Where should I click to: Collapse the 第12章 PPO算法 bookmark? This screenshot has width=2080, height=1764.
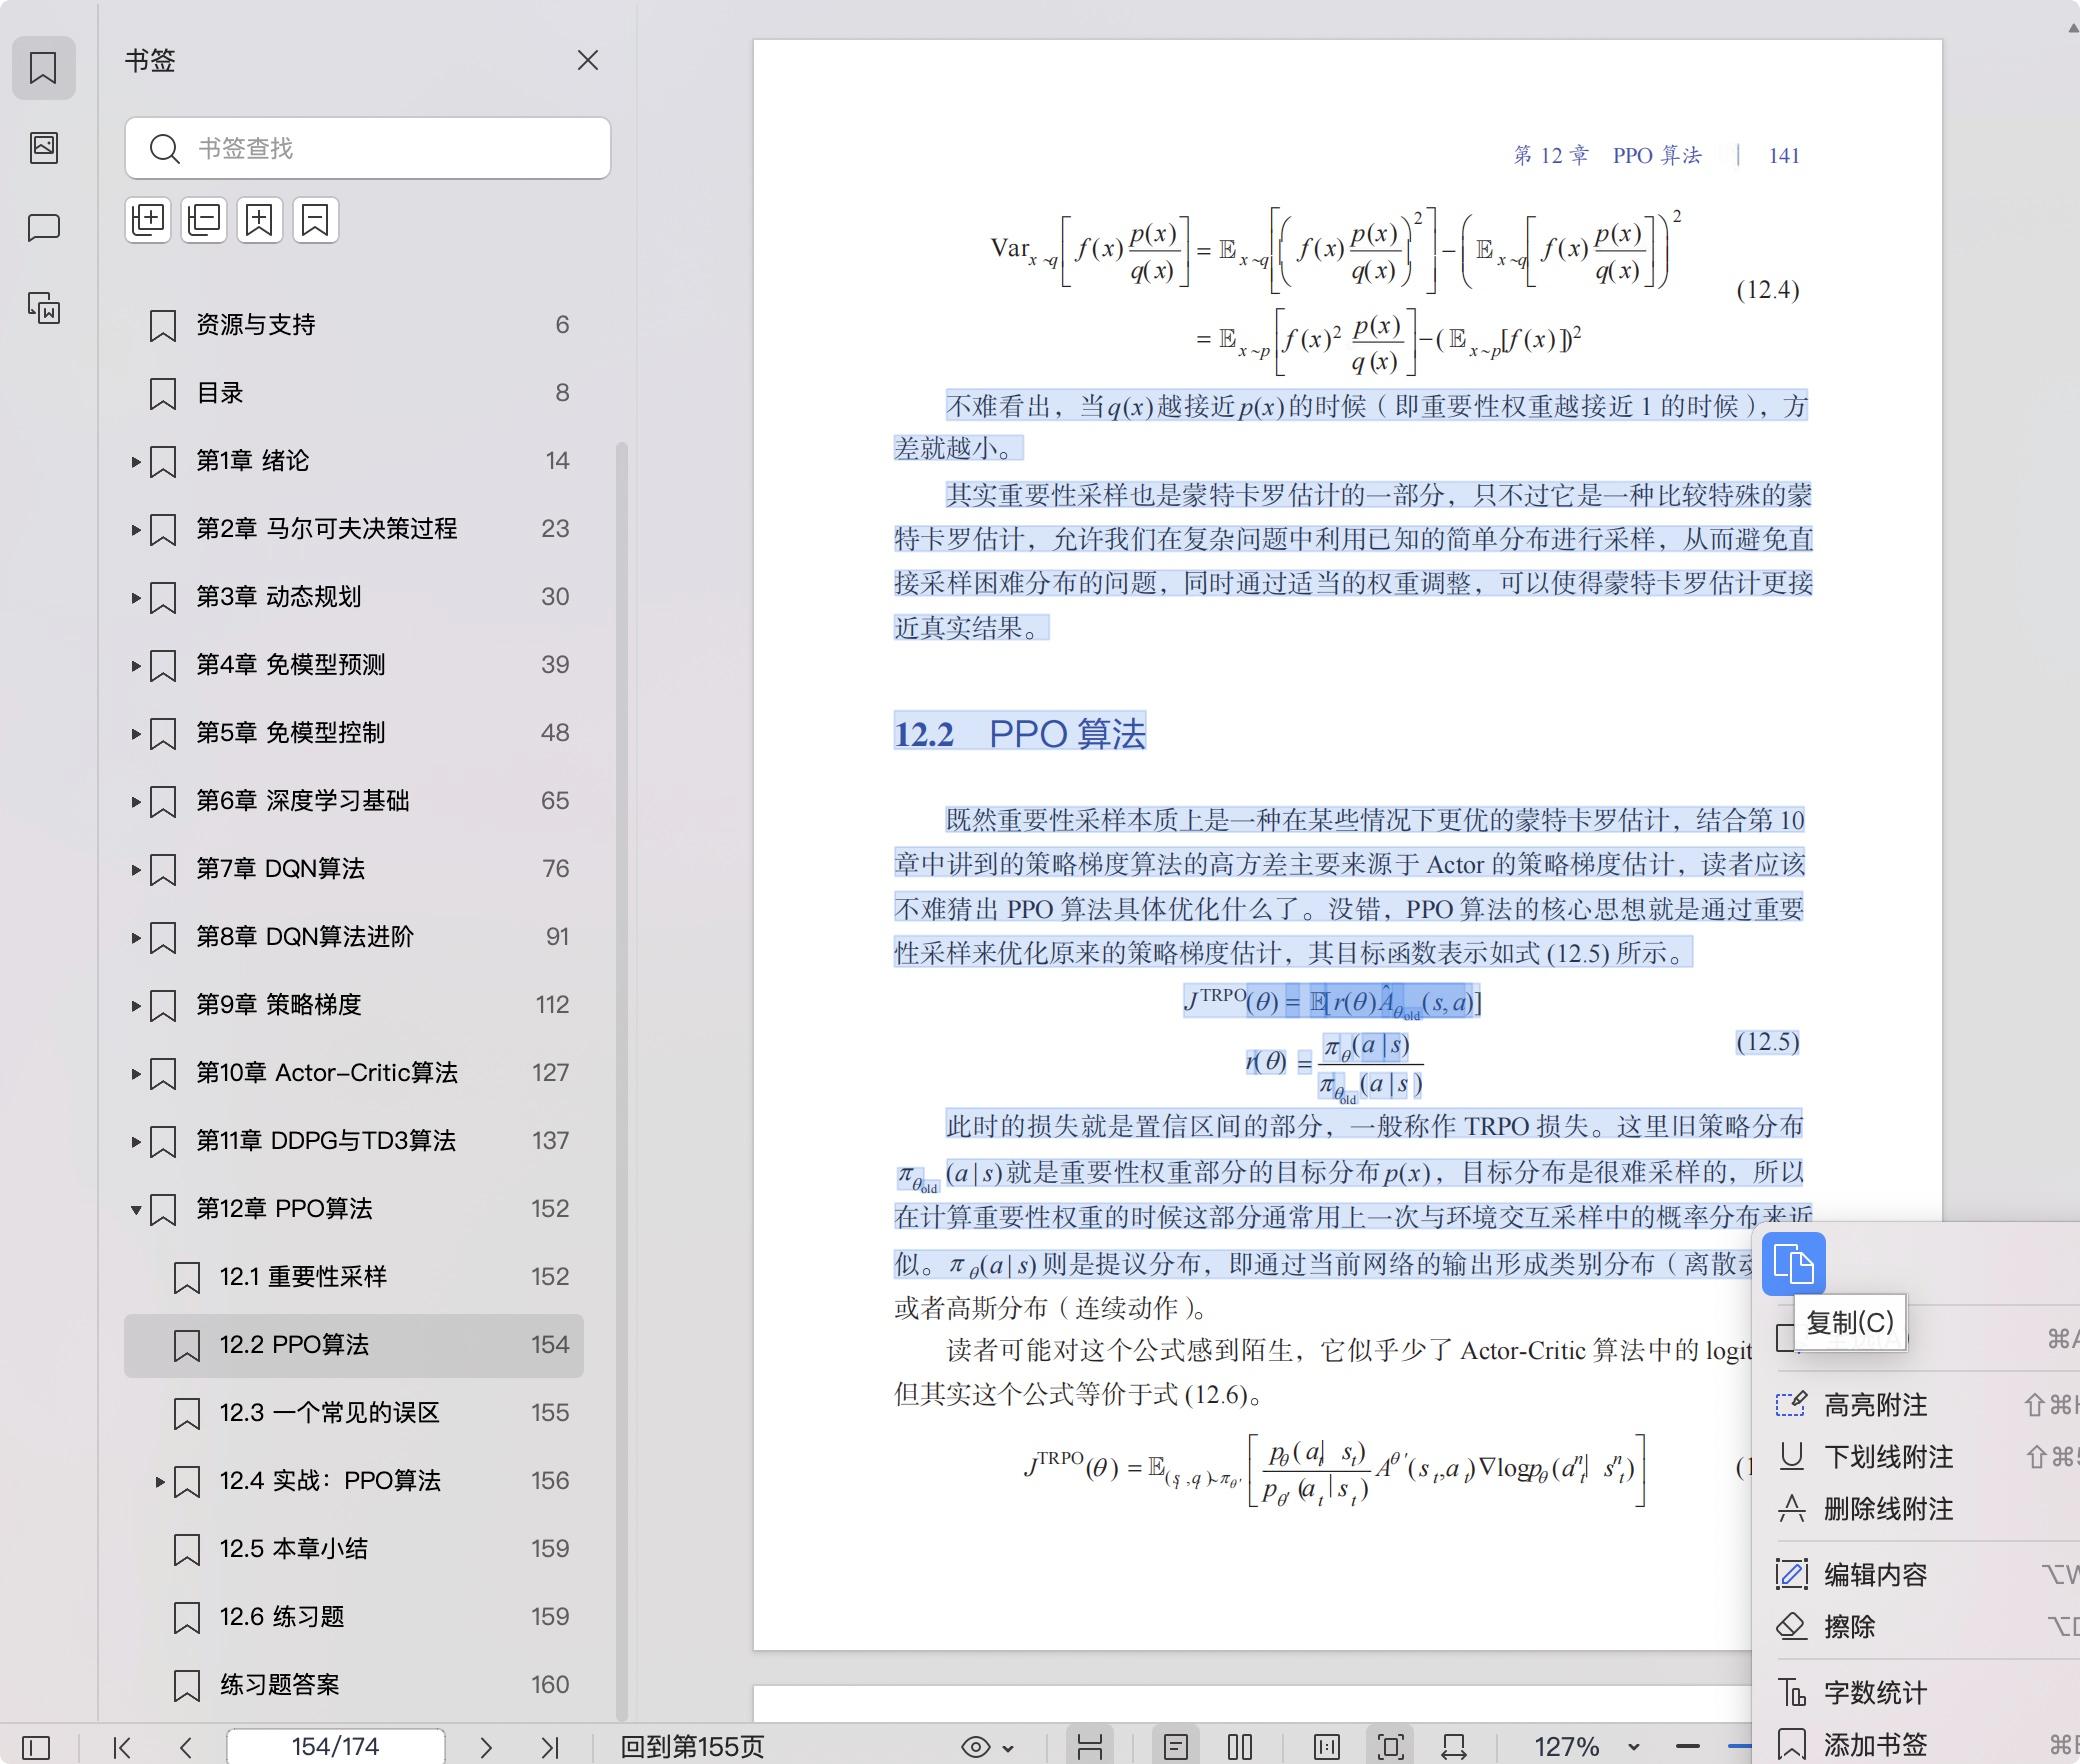click(x=136, y=1209)
